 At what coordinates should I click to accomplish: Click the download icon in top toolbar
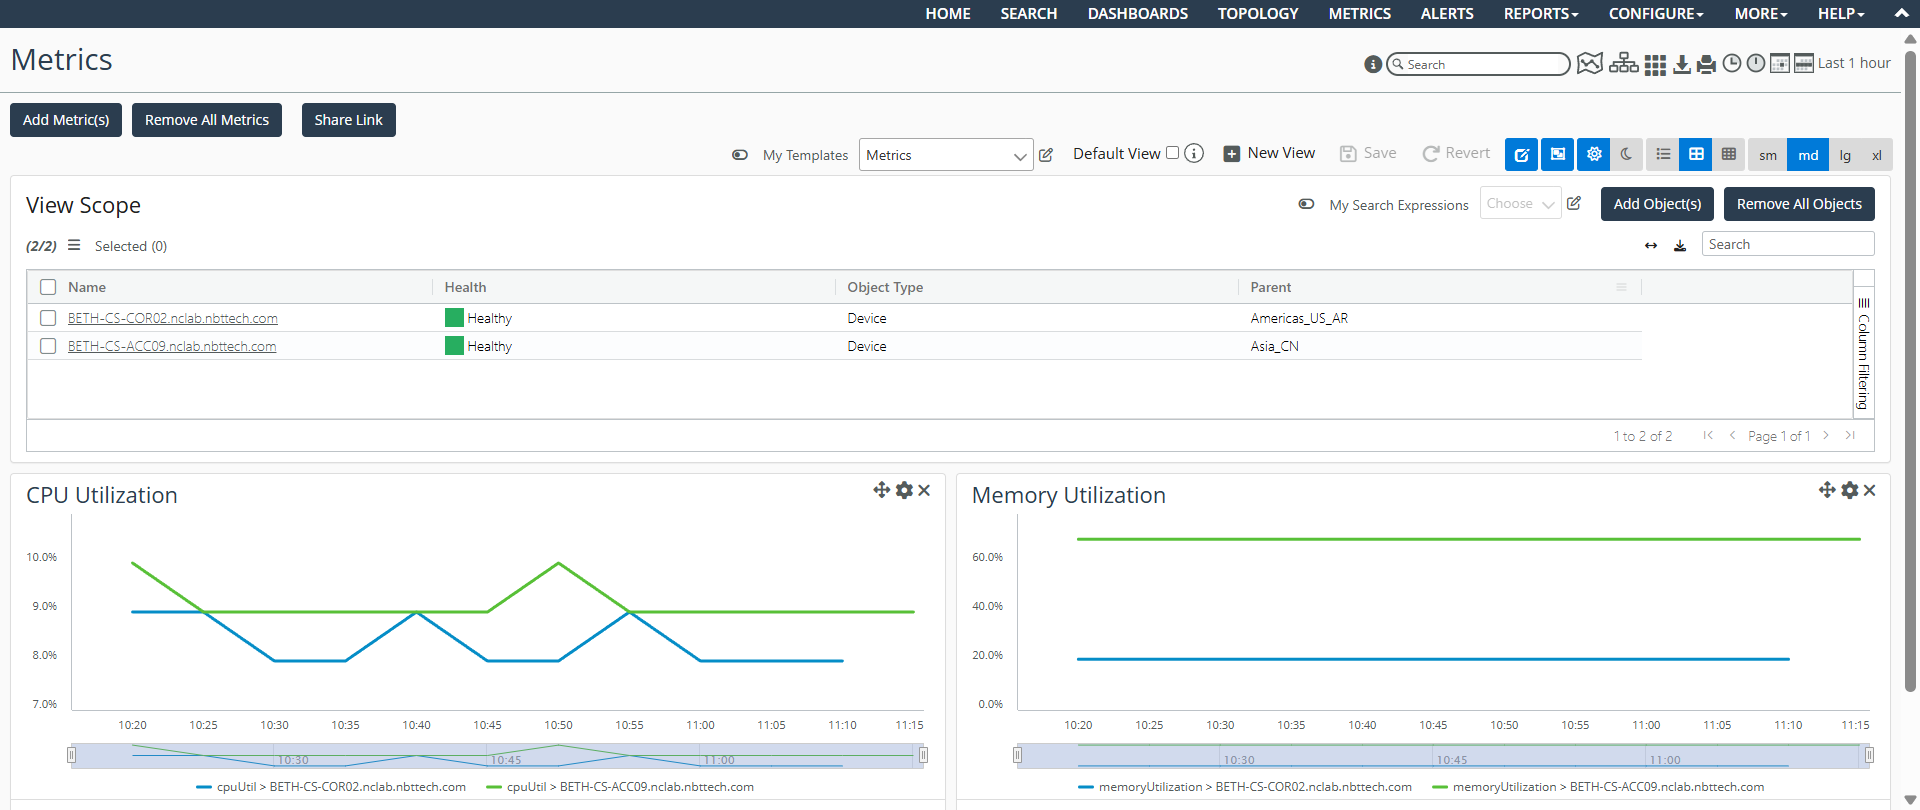pos(1682,64)
